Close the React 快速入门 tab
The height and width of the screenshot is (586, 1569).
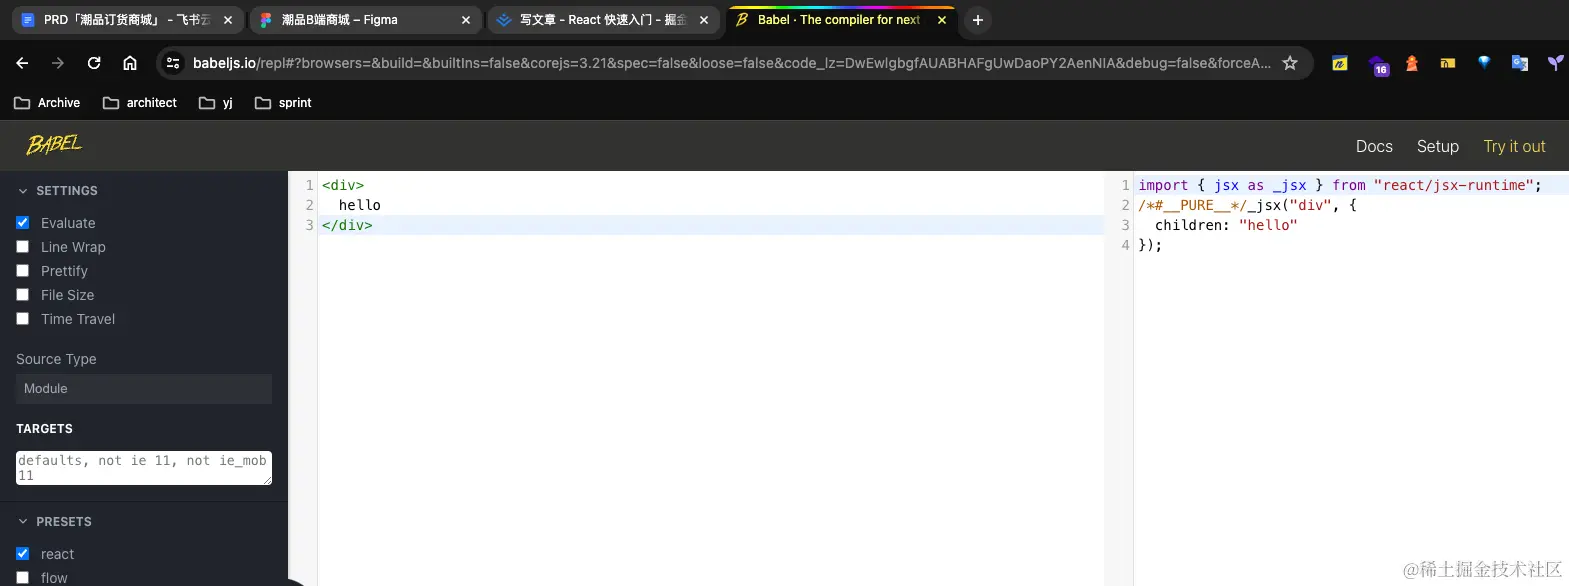coord(704,20)
